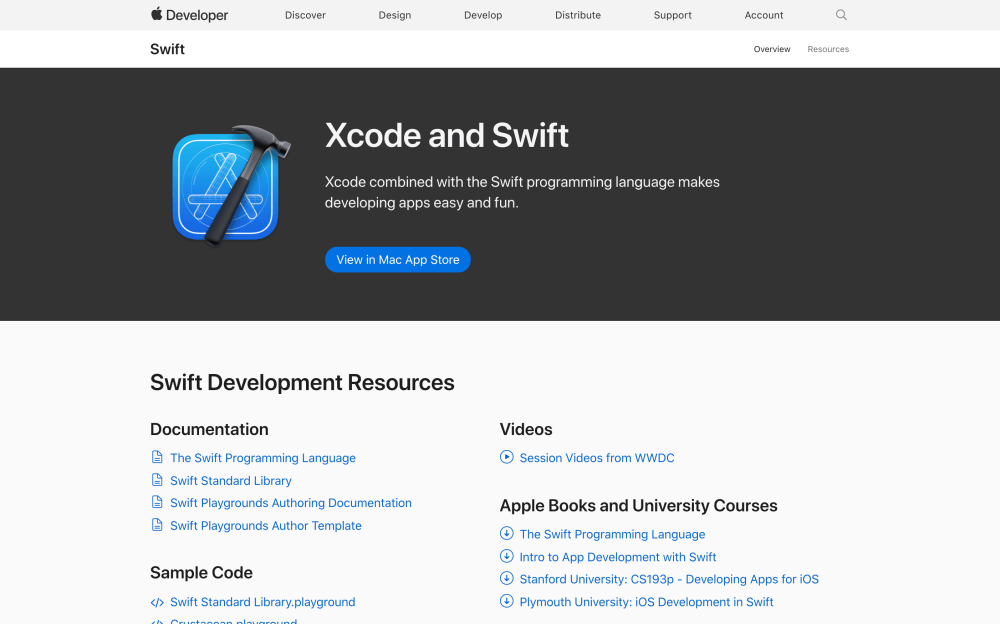Open Swift Playgrounds Authoring Documentation link
Image resolution: width=1000 pixels, height=624 pixels.
point(291,503)
